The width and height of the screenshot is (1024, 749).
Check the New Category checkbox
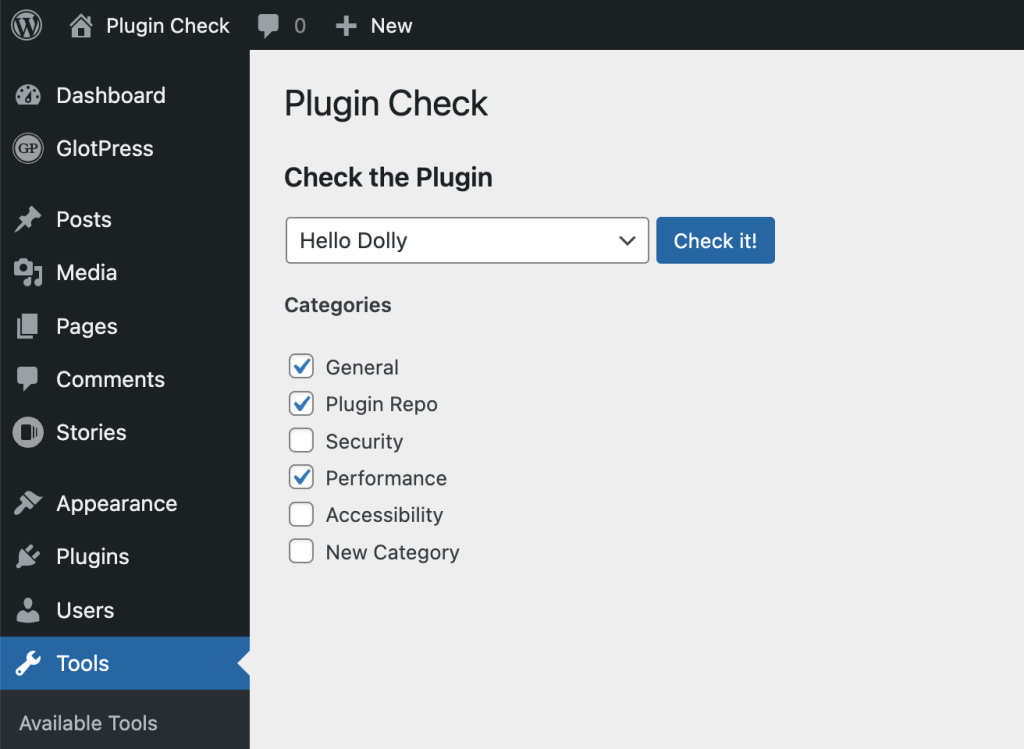(x=301, y=550)
